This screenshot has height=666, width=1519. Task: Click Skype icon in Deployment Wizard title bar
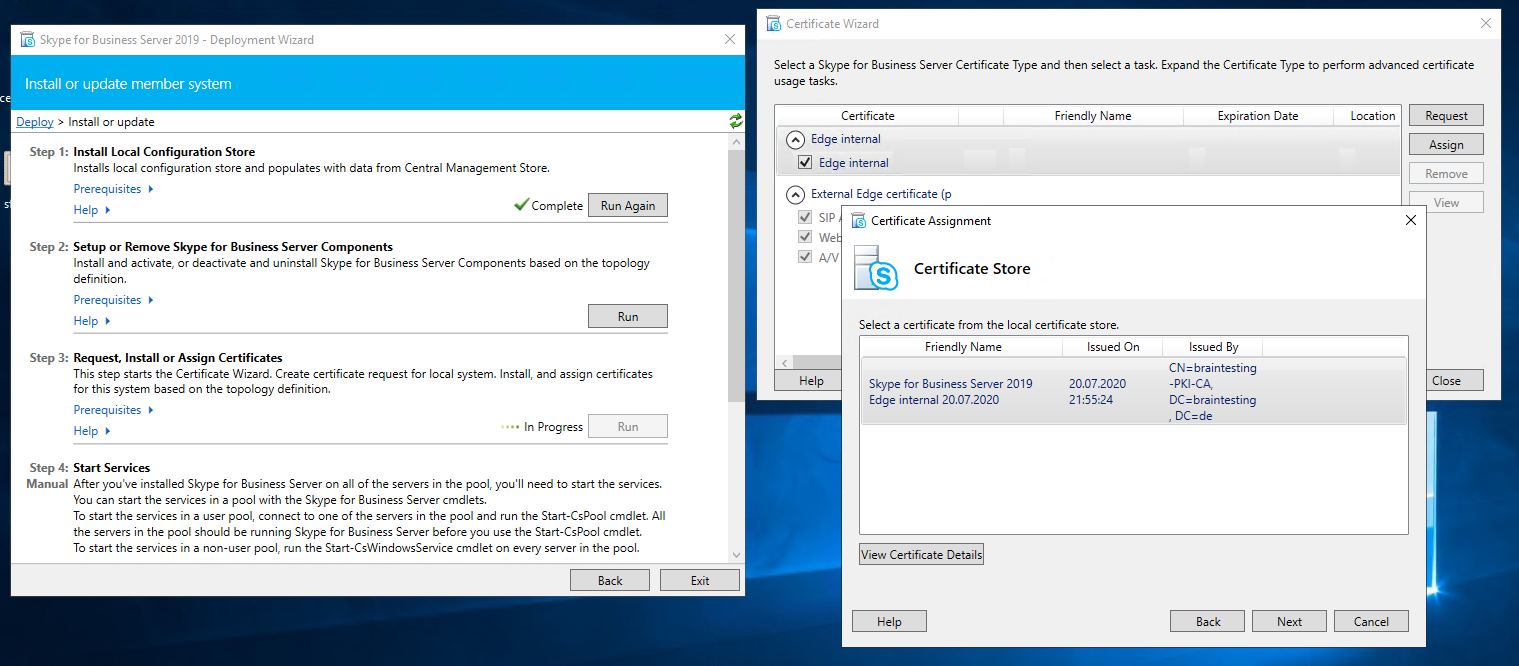(x=28, y=40)
